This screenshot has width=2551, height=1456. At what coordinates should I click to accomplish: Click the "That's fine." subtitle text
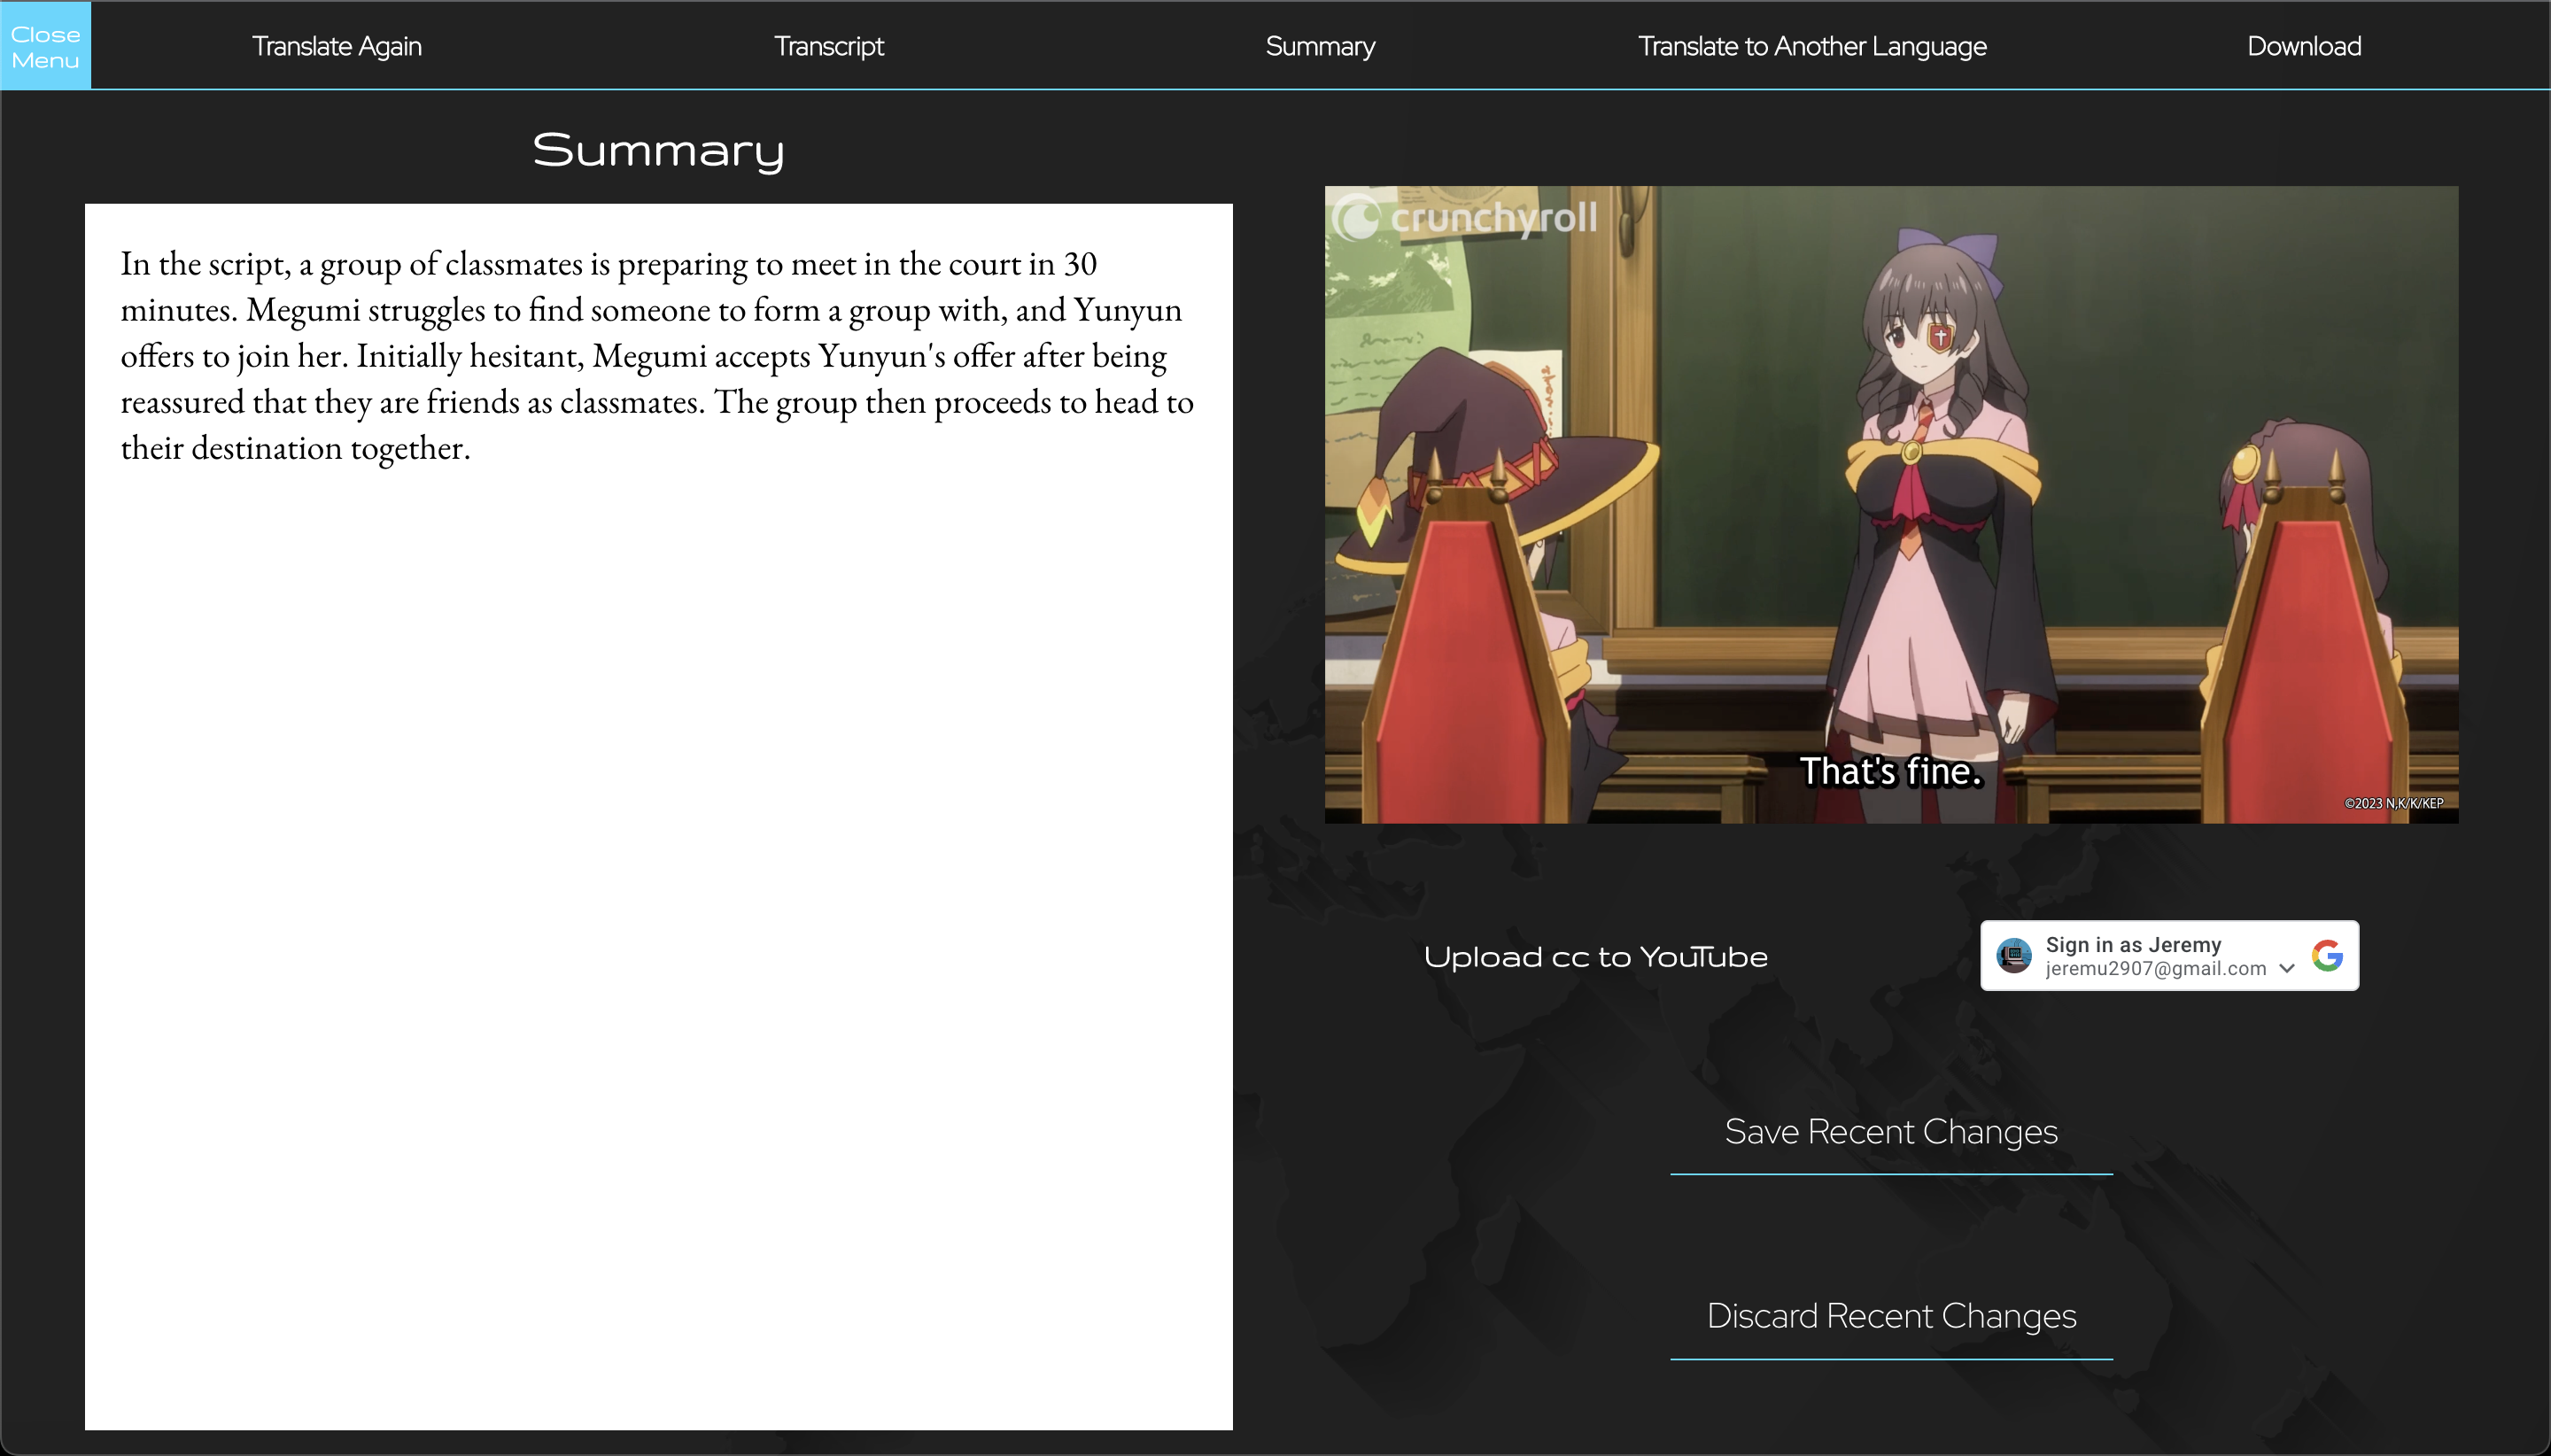[x=1890, y=771]
